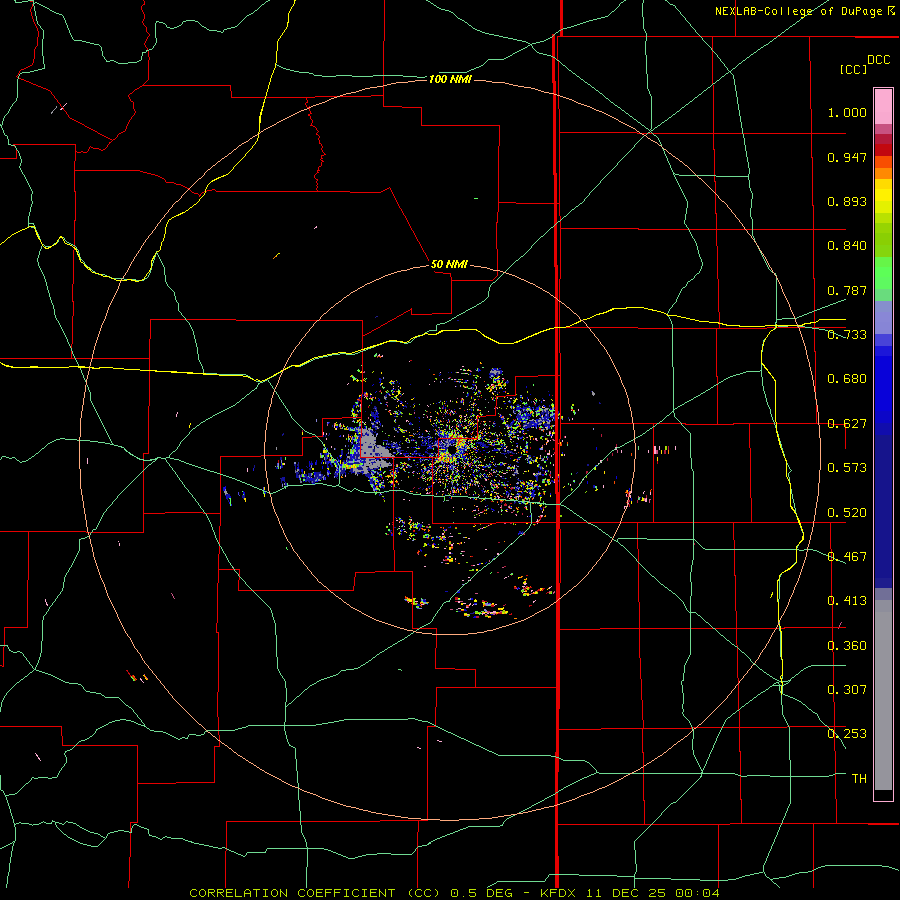This screenshot has height=900, width=900.
Task: Click the 100 NMI range ring label
Action: point(450,79)
